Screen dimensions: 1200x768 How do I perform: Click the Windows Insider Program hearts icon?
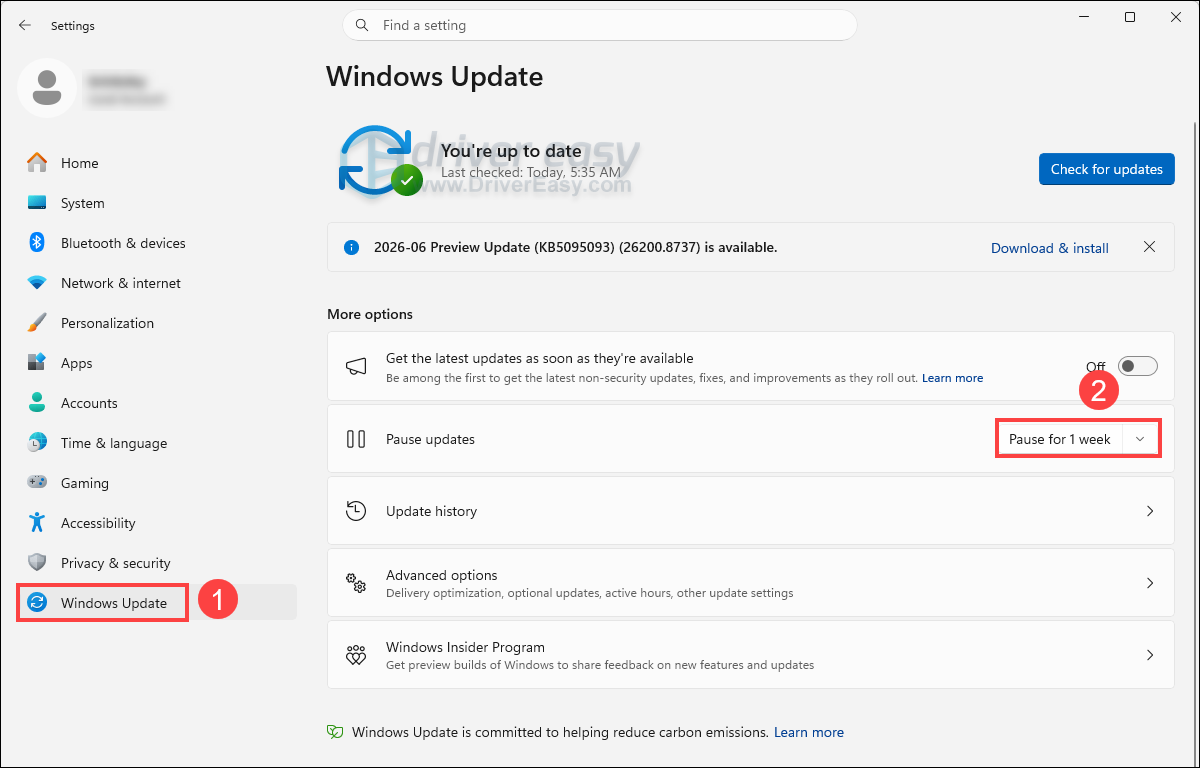pos(356,655)
